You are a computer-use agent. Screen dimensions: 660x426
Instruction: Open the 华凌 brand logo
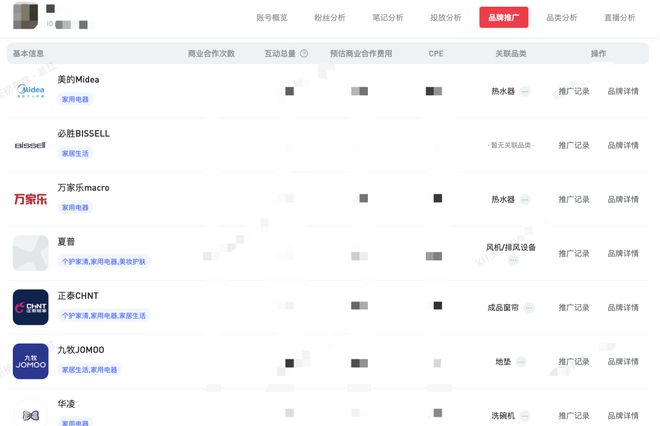point(30,415)
